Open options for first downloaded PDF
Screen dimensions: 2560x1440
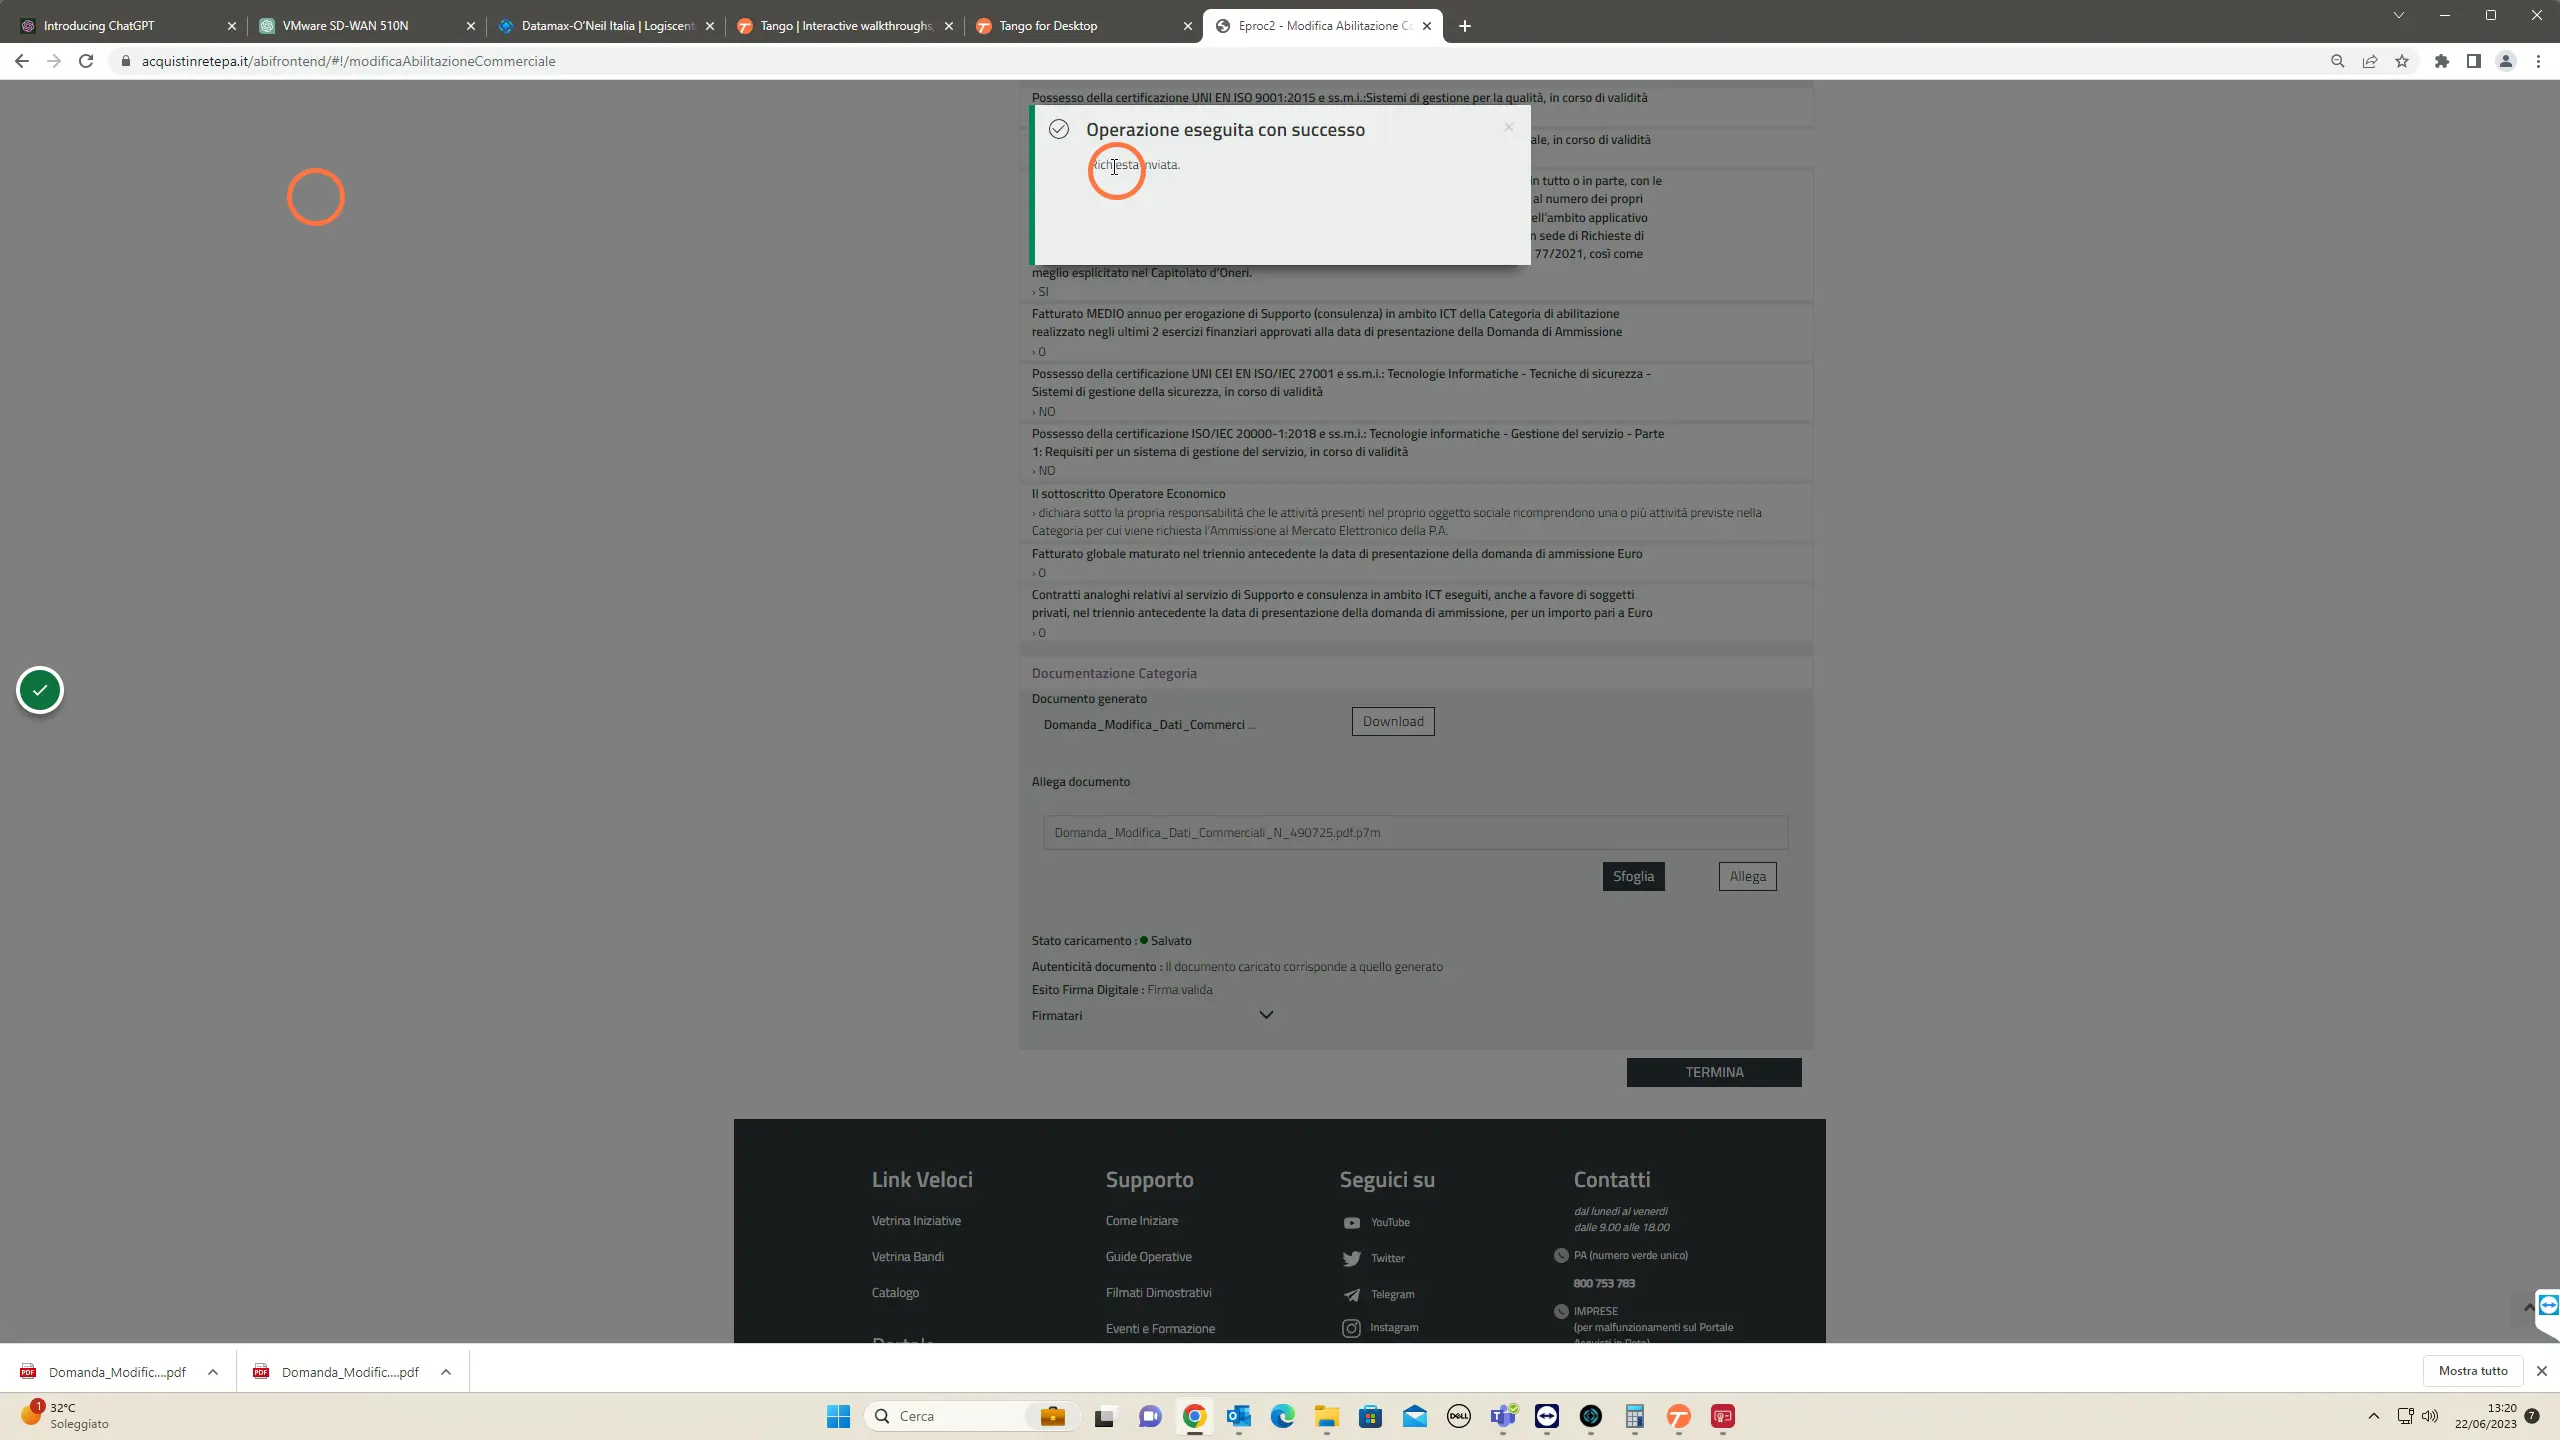point(213,1372)
